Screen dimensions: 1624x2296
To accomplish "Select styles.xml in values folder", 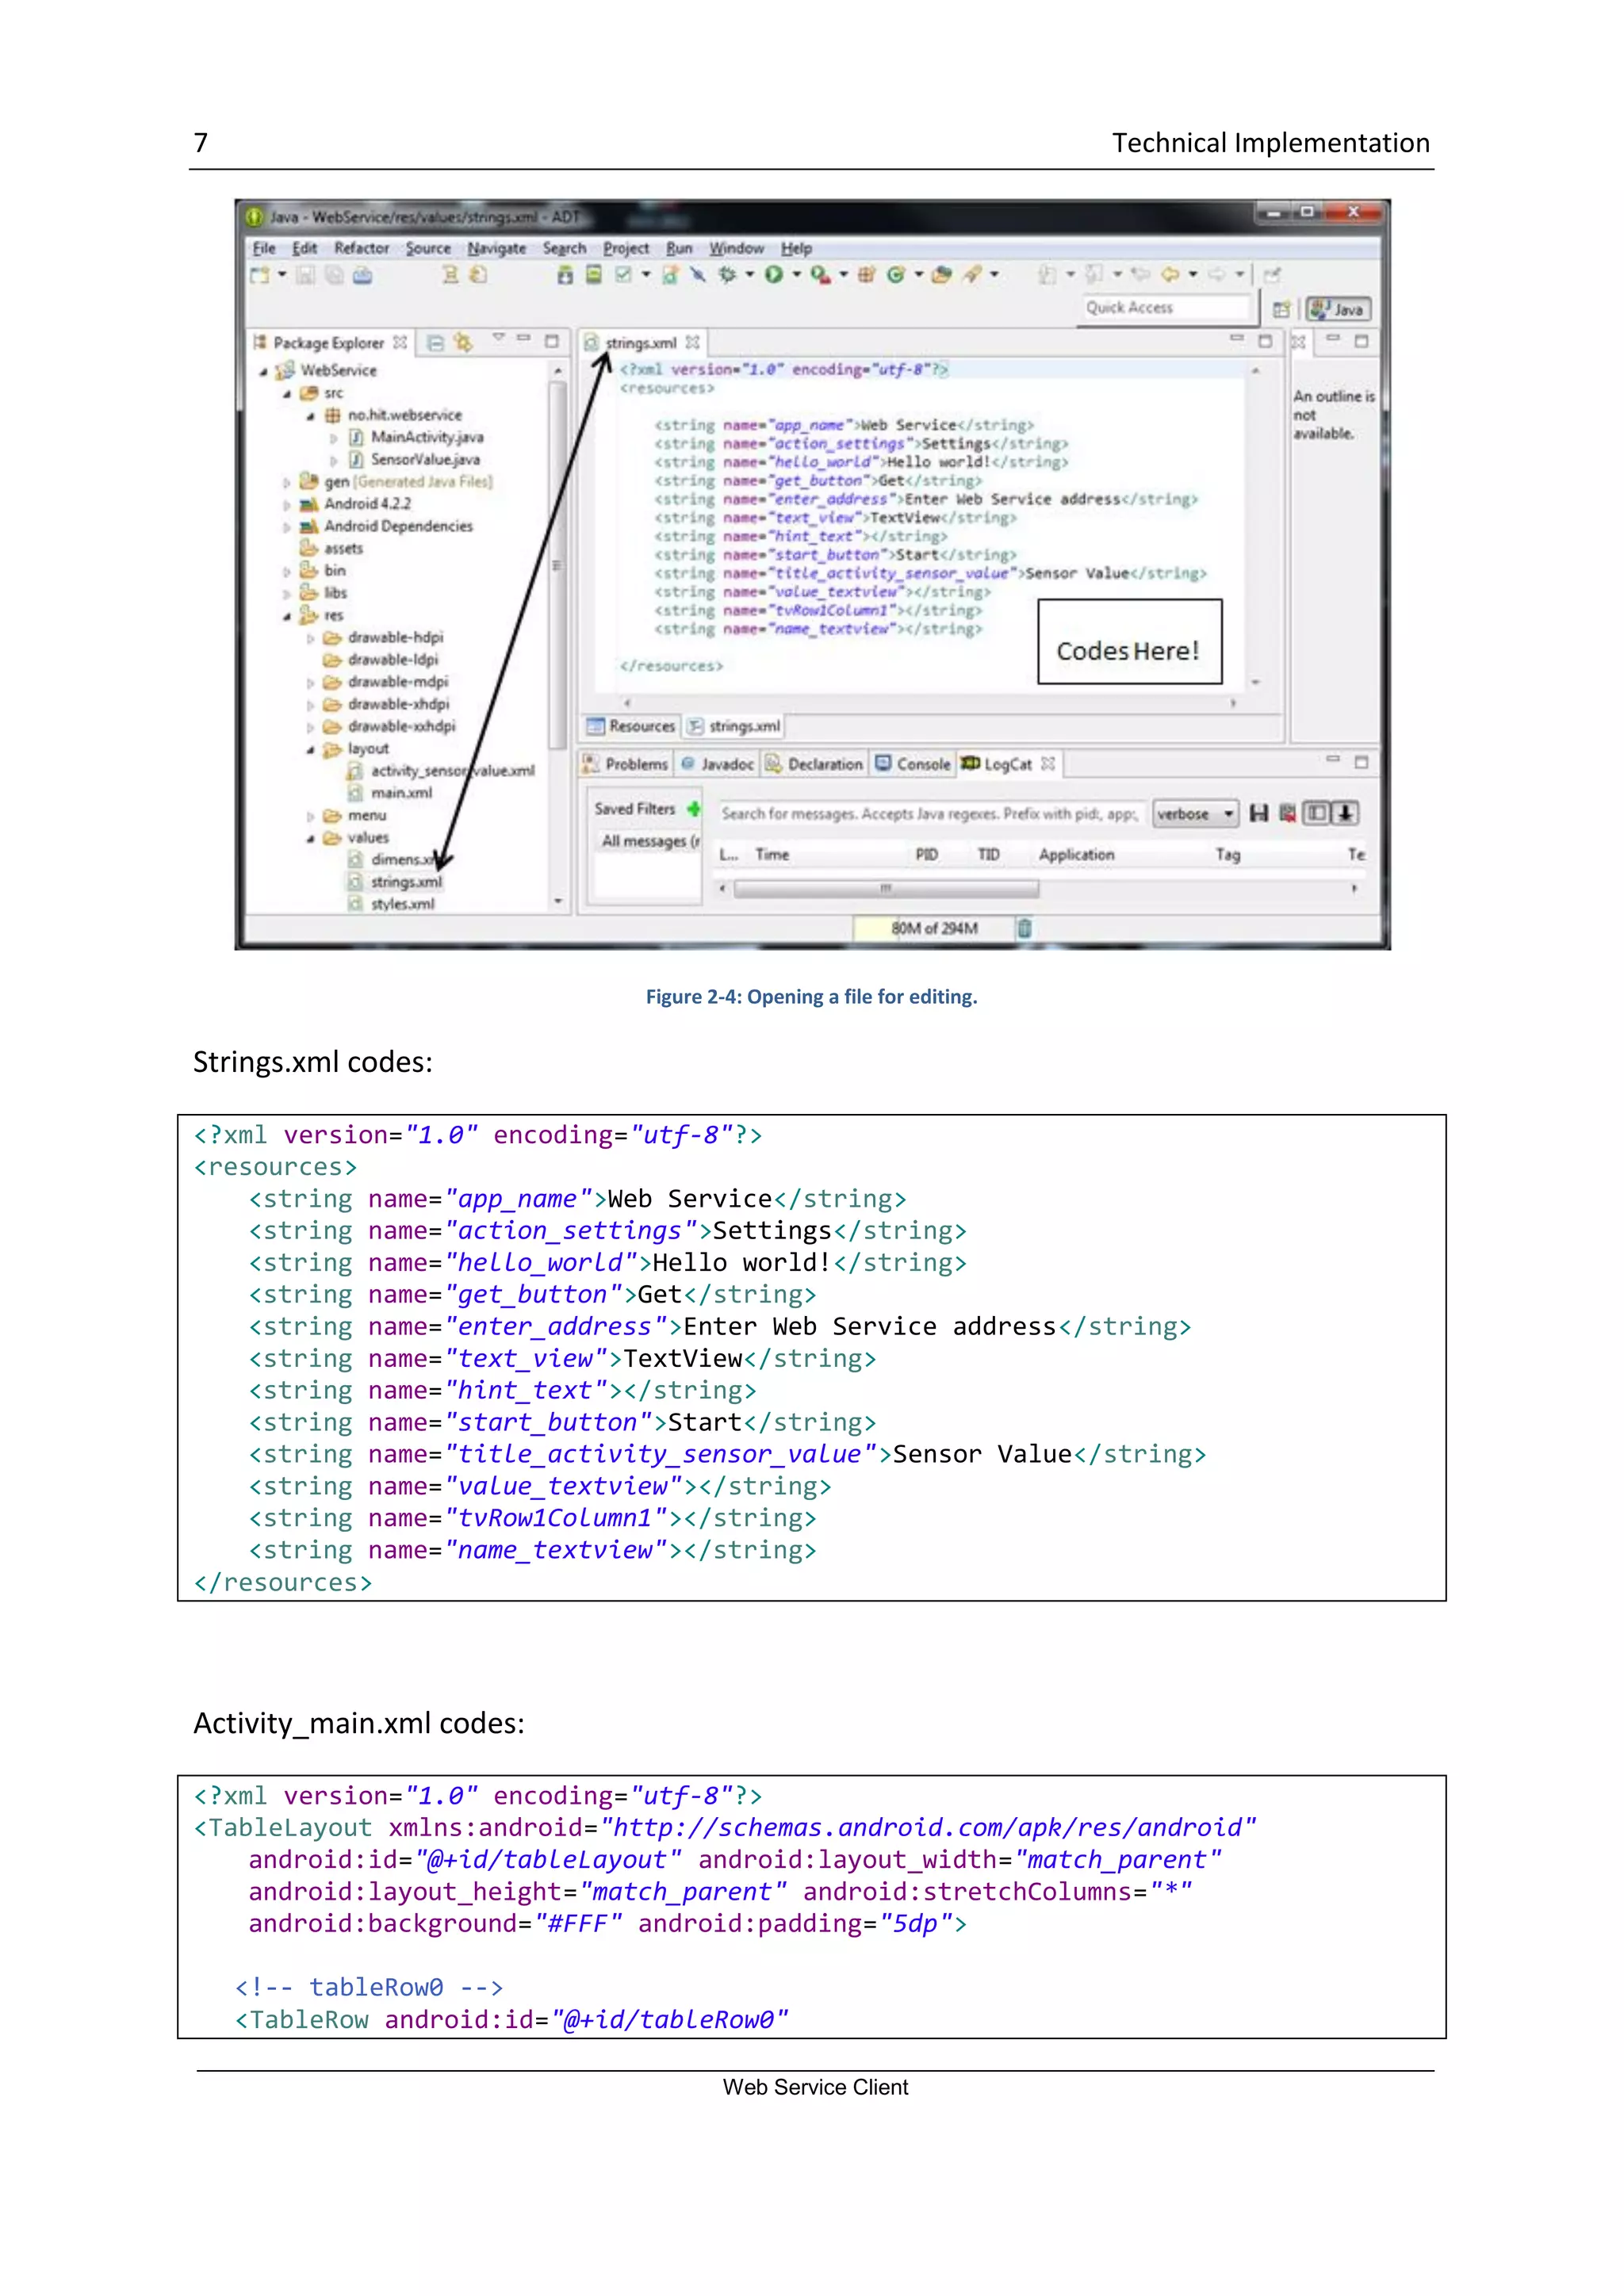I will [x=402, y=904].
